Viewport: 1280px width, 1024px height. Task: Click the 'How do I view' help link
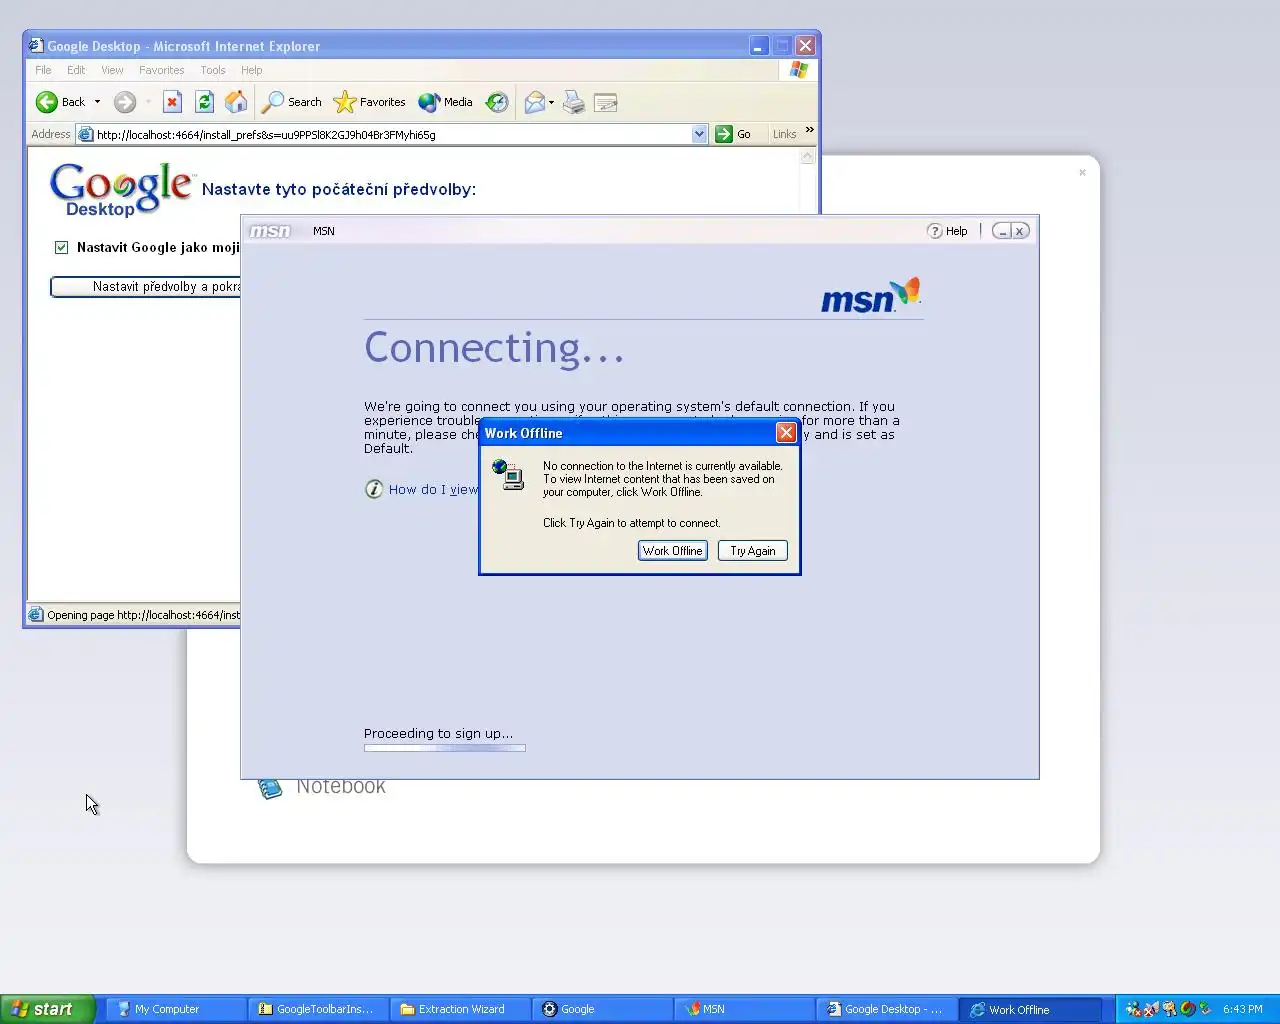[433, 489]
